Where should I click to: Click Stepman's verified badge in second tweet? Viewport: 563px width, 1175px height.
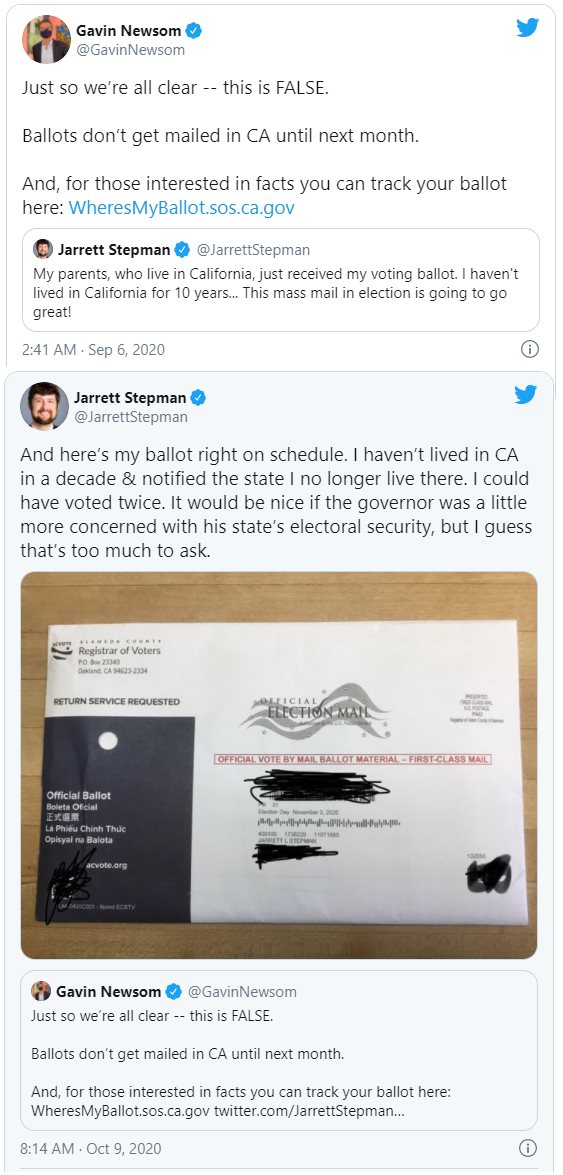198,397
